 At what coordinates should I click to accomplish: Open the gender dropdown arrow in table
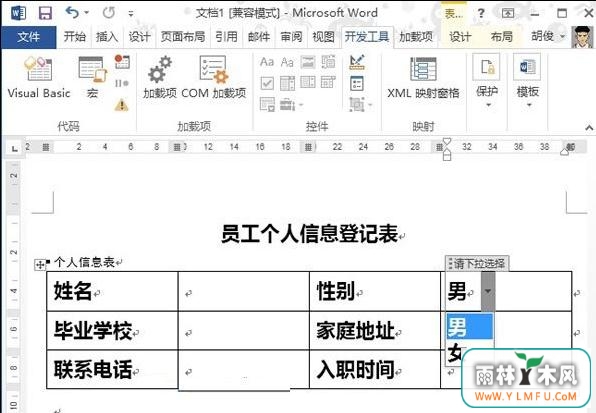tap(488, 291)
